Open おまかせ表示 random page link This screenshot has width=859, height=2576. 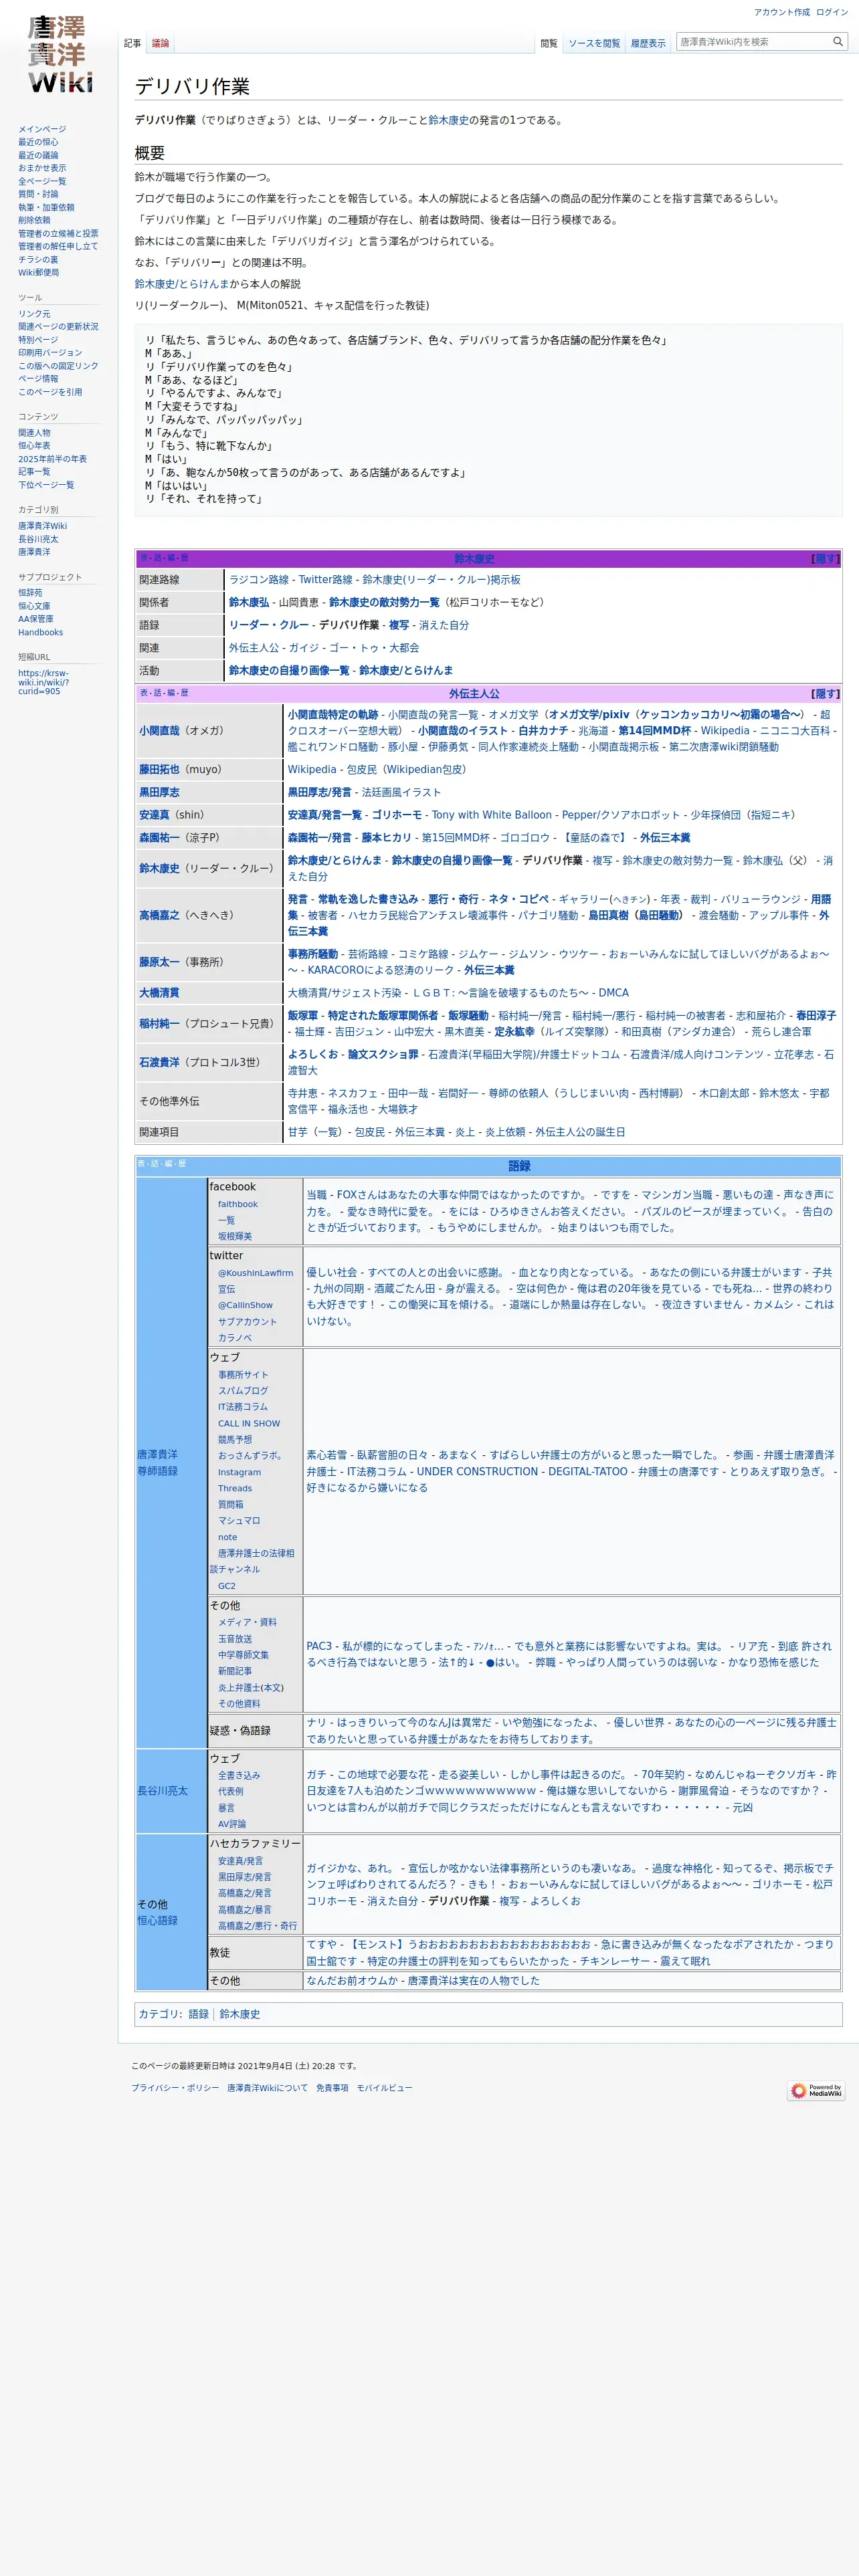click(42, 168)
